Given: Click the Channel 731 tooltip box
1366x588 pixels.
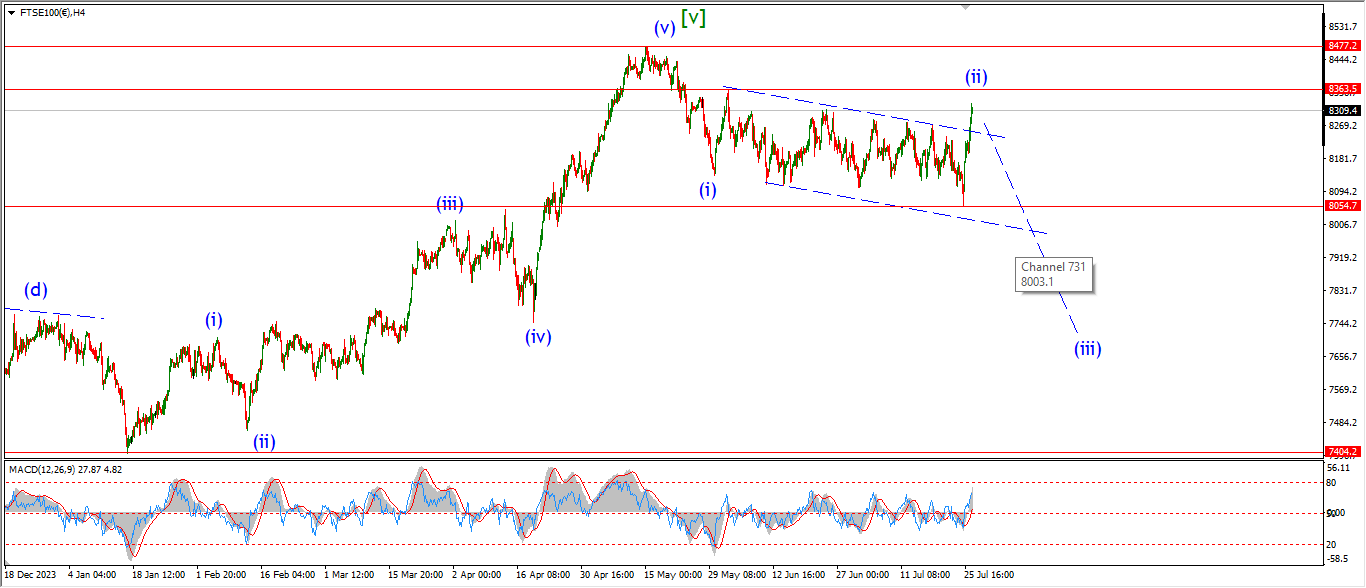Looking at the screenshot, I should click(1053, 274).
